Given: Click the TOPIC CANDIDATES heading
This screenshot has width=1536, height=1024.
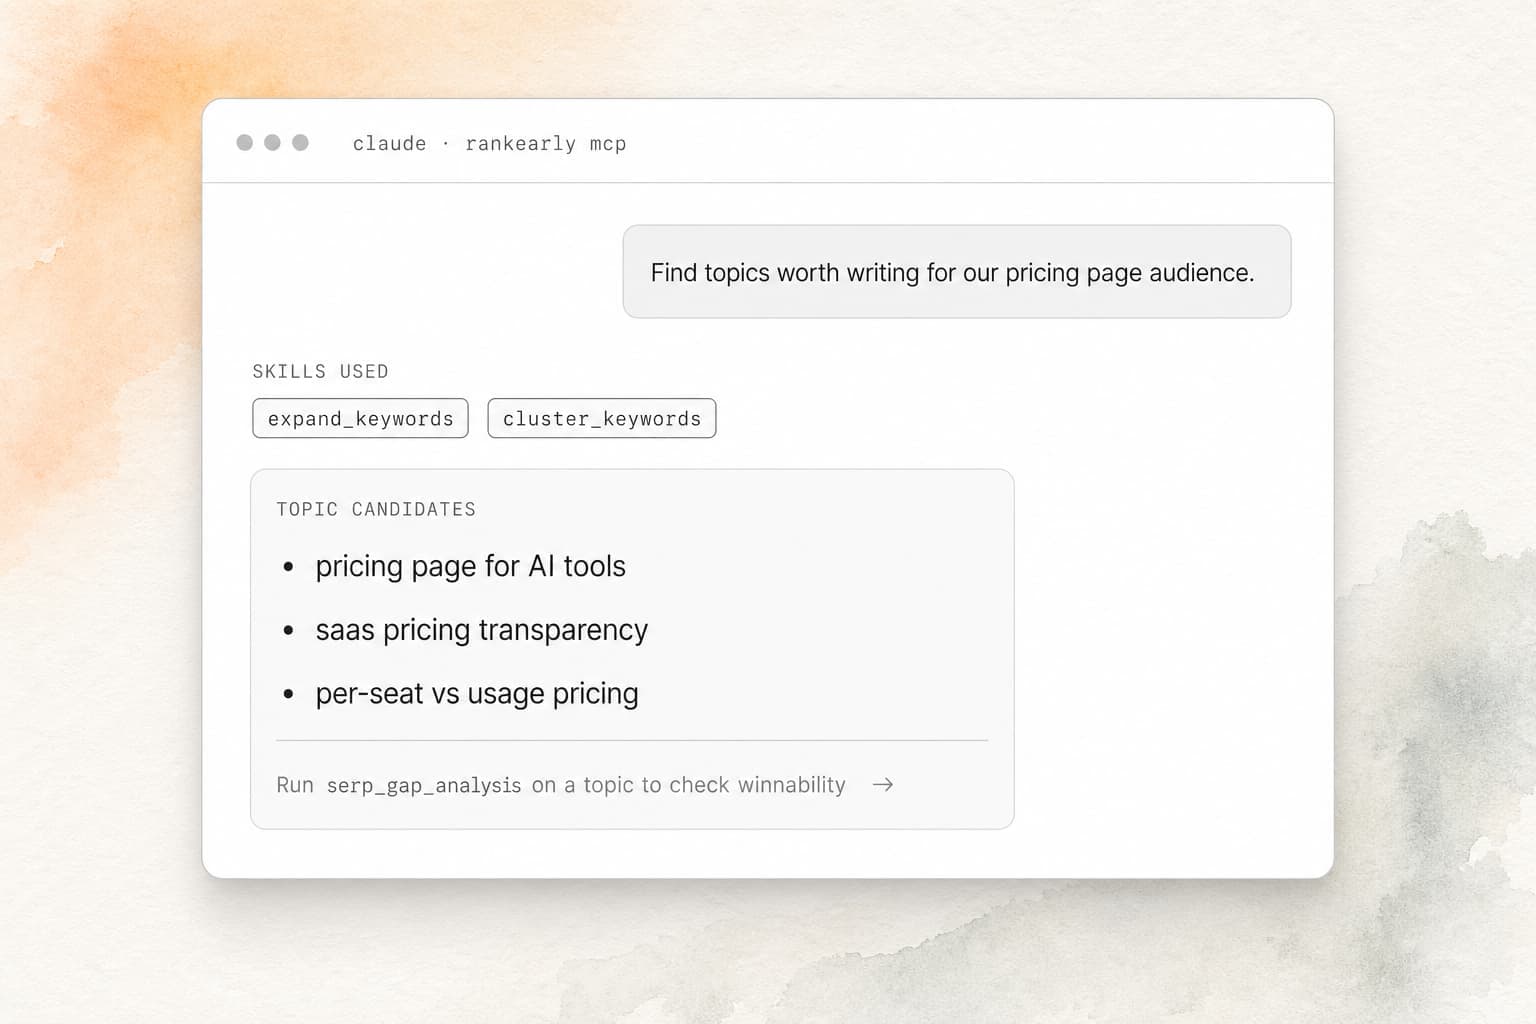Looking at the screenshot, I should (x=376, y=509).
